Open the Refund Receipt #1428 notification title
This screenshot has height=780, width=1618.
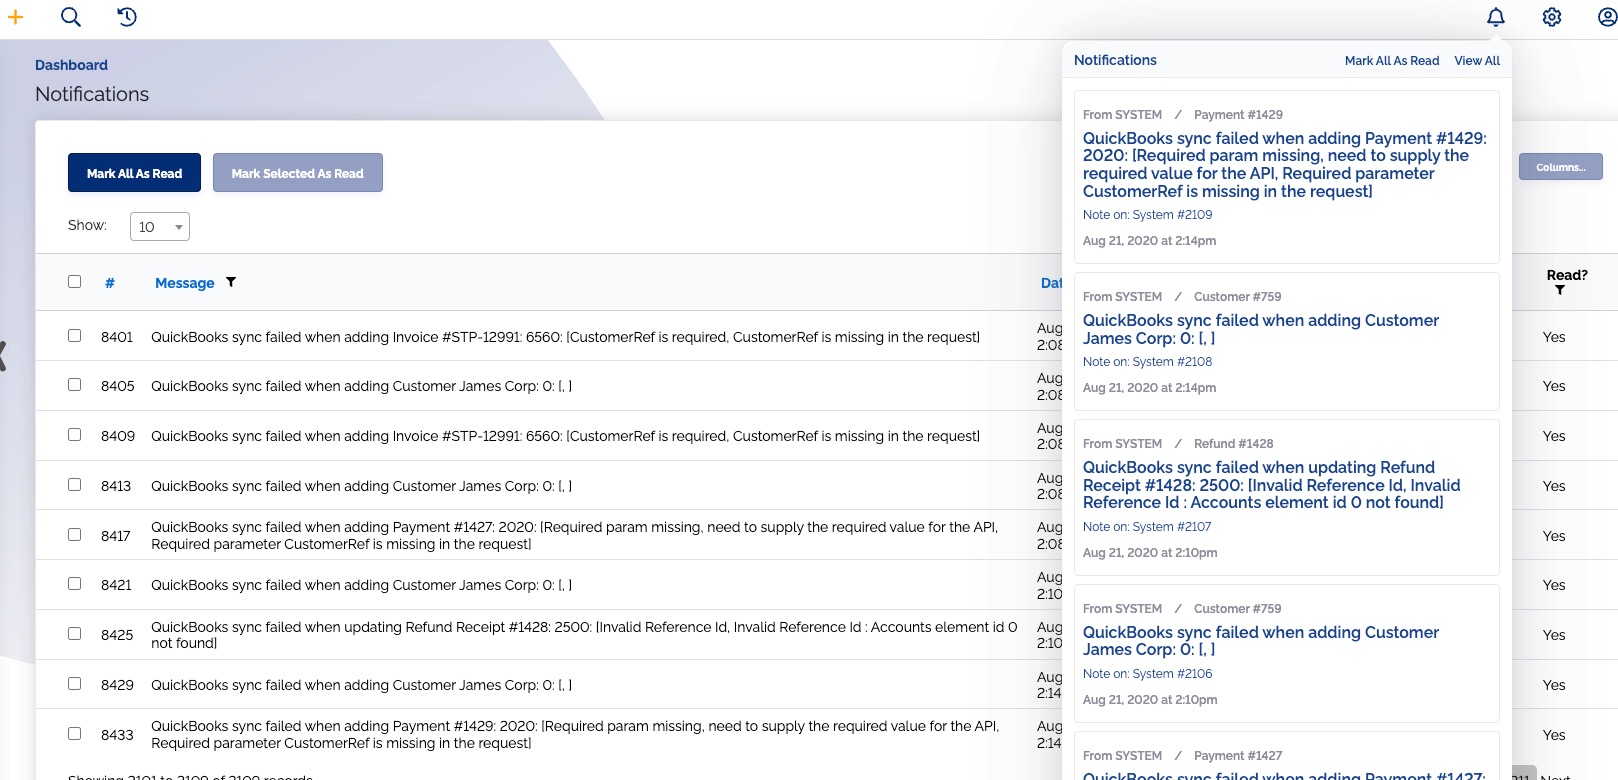(1272, 485)
